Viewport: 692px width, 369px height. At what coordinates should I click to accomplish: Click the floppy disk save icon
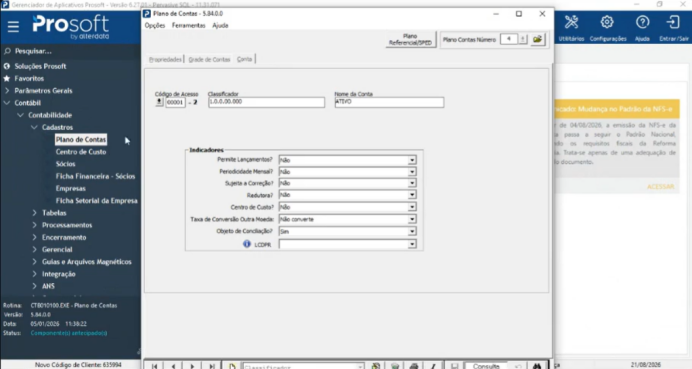pos(455,366)
